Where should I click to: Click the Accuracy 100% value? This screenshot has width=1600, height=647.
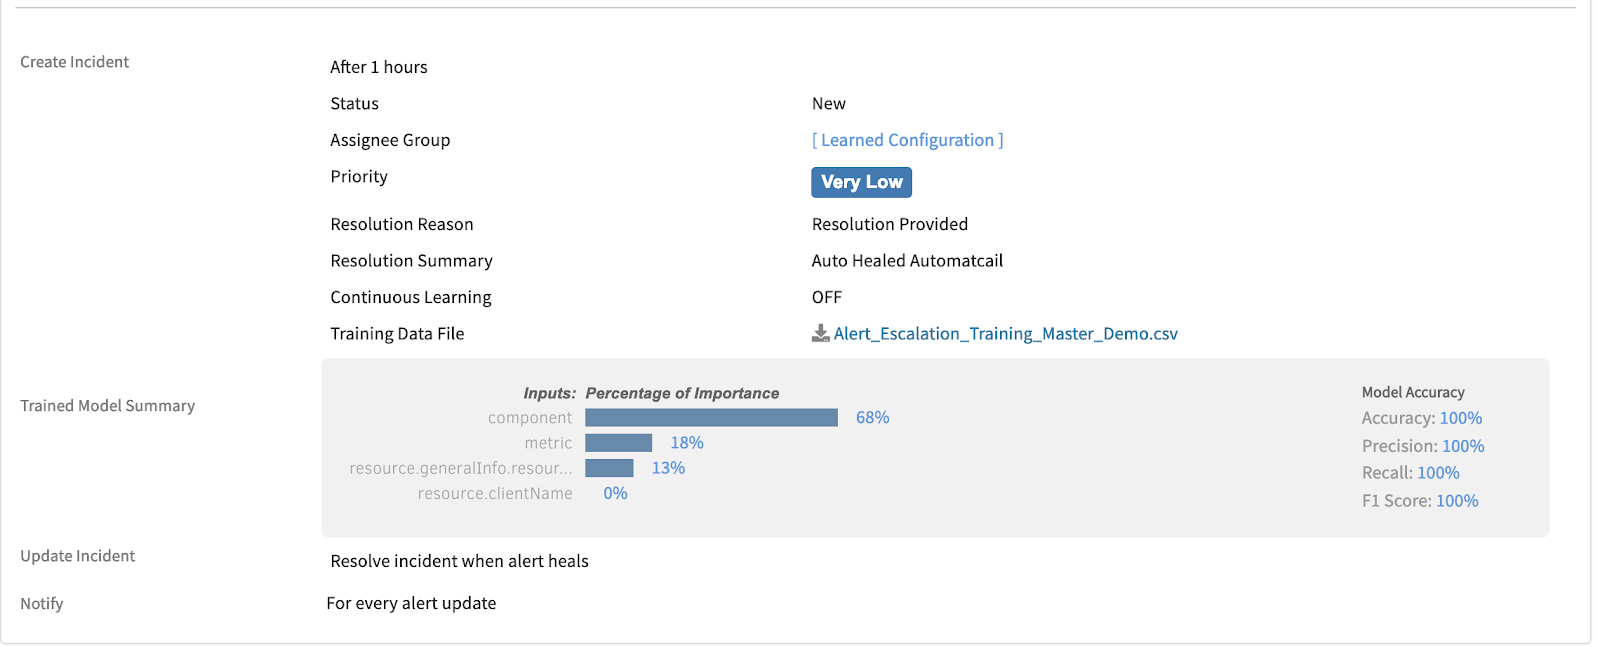point(1460,419)
